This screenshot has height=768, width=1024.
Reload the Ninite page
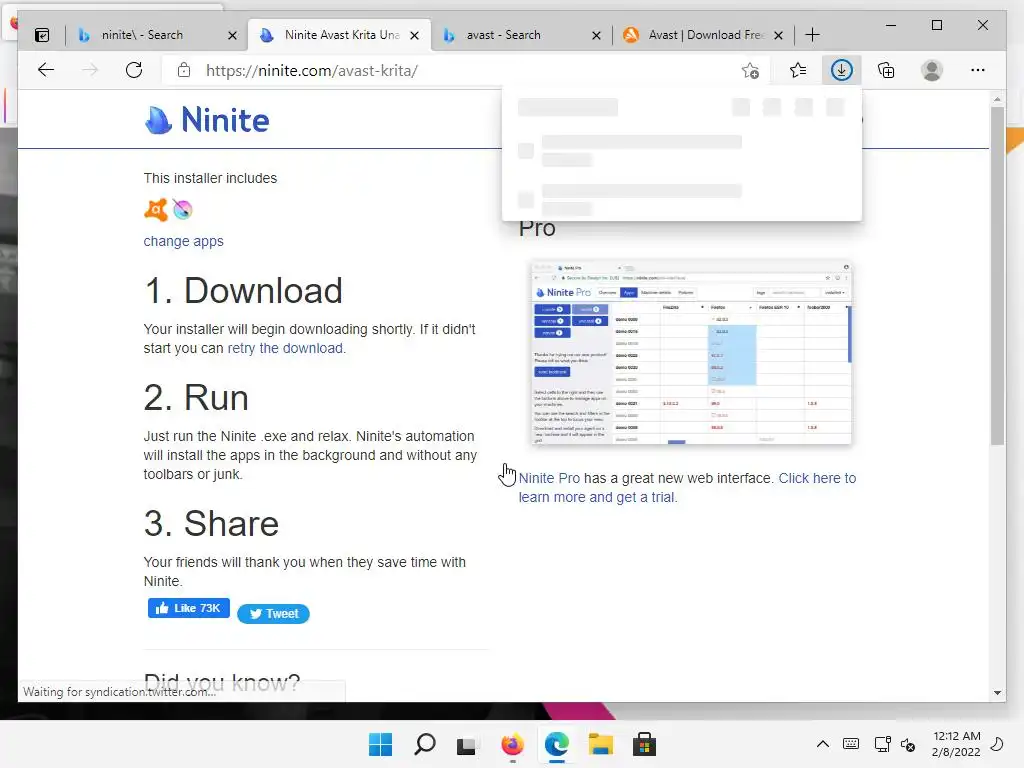[x=134, y=70]
